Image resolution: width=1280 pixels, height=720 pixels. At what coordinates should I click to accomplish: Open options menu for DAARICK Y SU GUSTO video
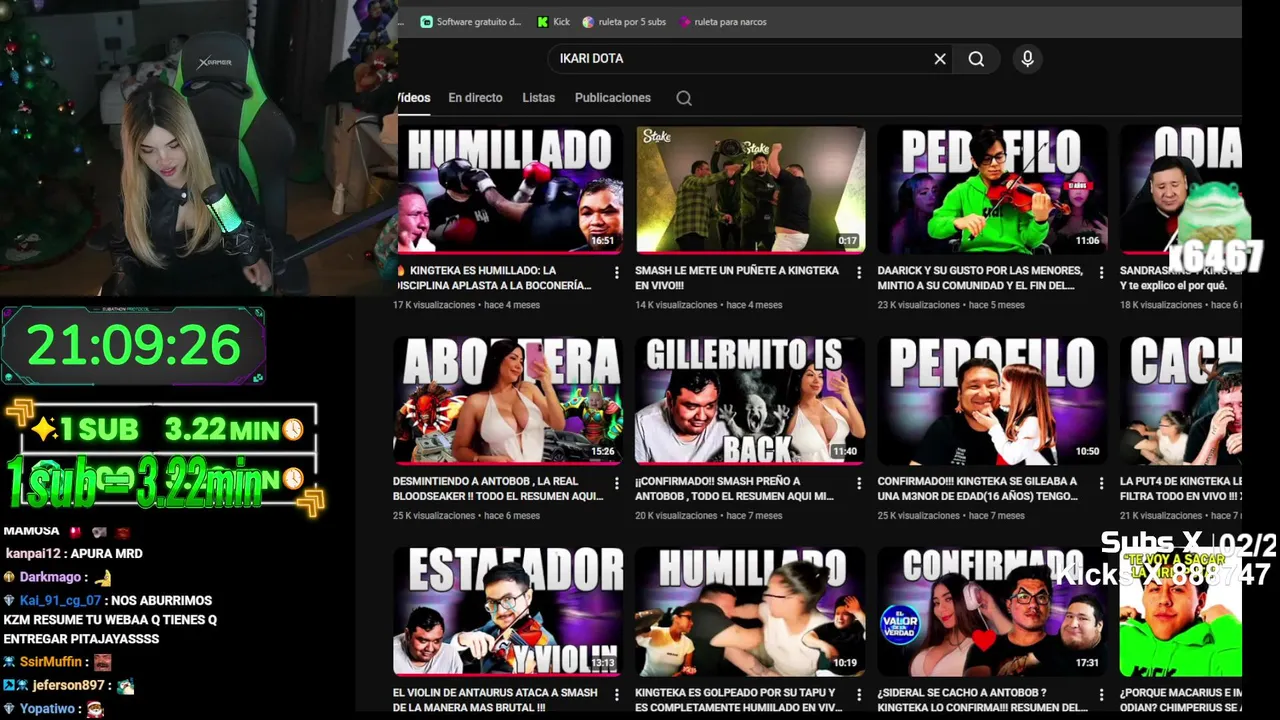pyautogui.click(x=1101, y=272)
